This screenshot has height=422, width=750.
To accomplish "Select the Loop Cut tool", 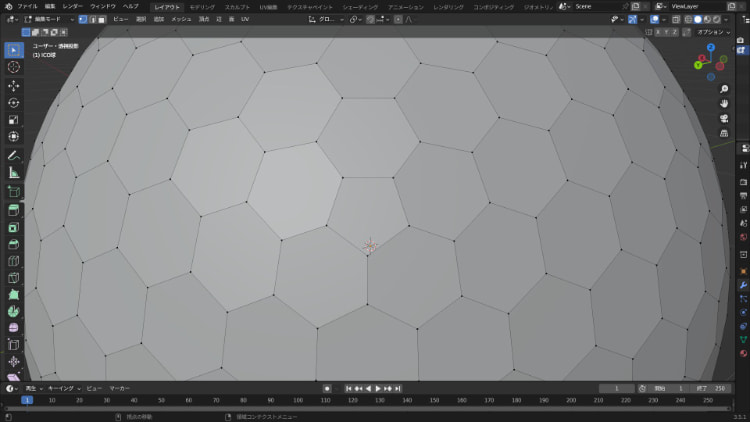I will [14, 261].
